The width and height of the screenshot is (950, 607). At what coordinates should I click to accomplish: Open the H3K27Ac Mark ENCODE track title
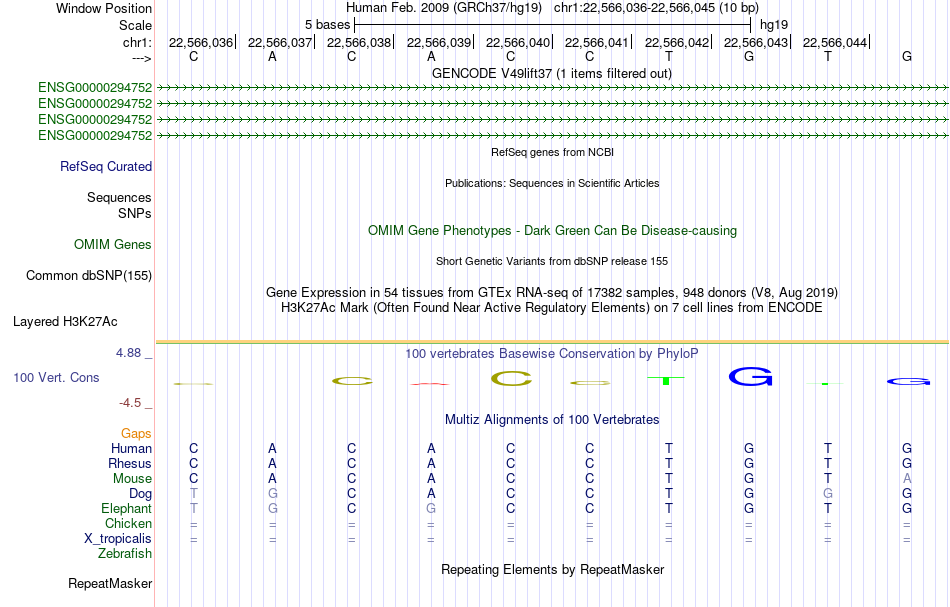pos(552,307)
